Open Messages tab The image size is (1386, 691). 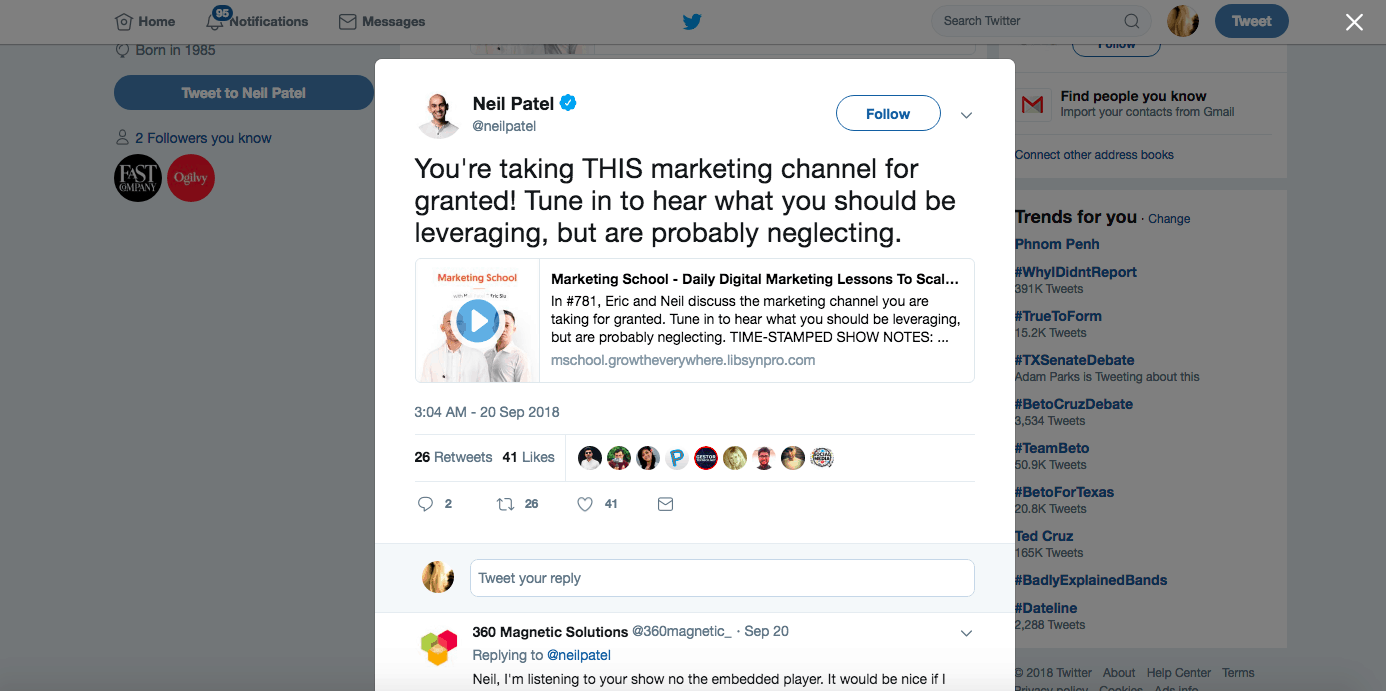pos(382,21)
